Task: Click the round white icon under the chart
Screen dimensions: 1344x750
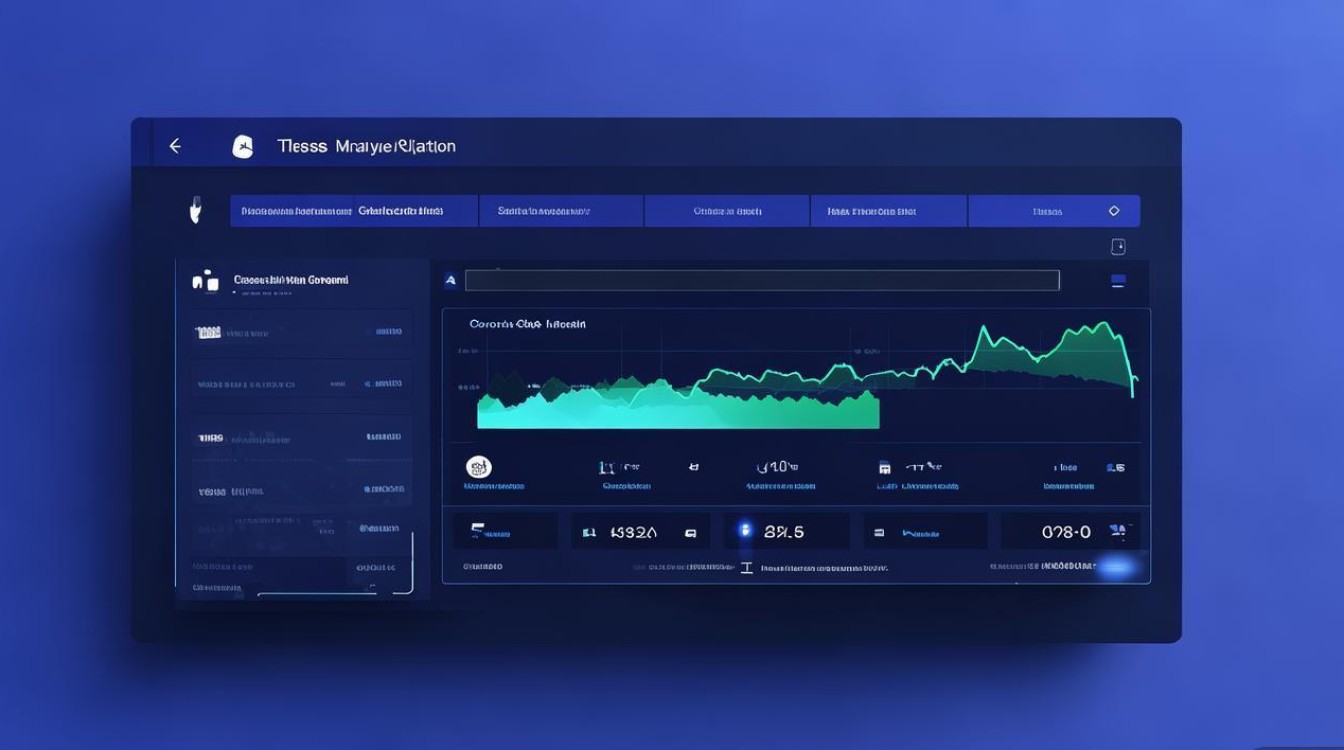Action: coord(479,466)
